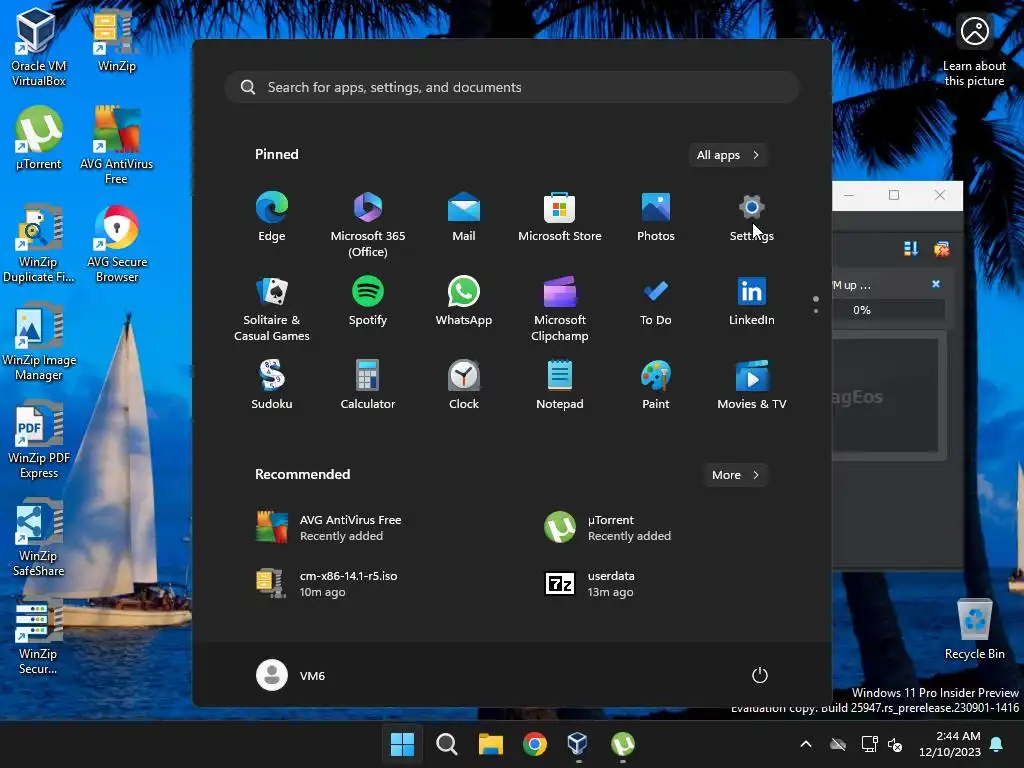Image resolution: width=1024 pixels, height=768 pixels.
Task: Select AVG AntiVirus Free desktop shortcut
Action: tap(116, 145)
